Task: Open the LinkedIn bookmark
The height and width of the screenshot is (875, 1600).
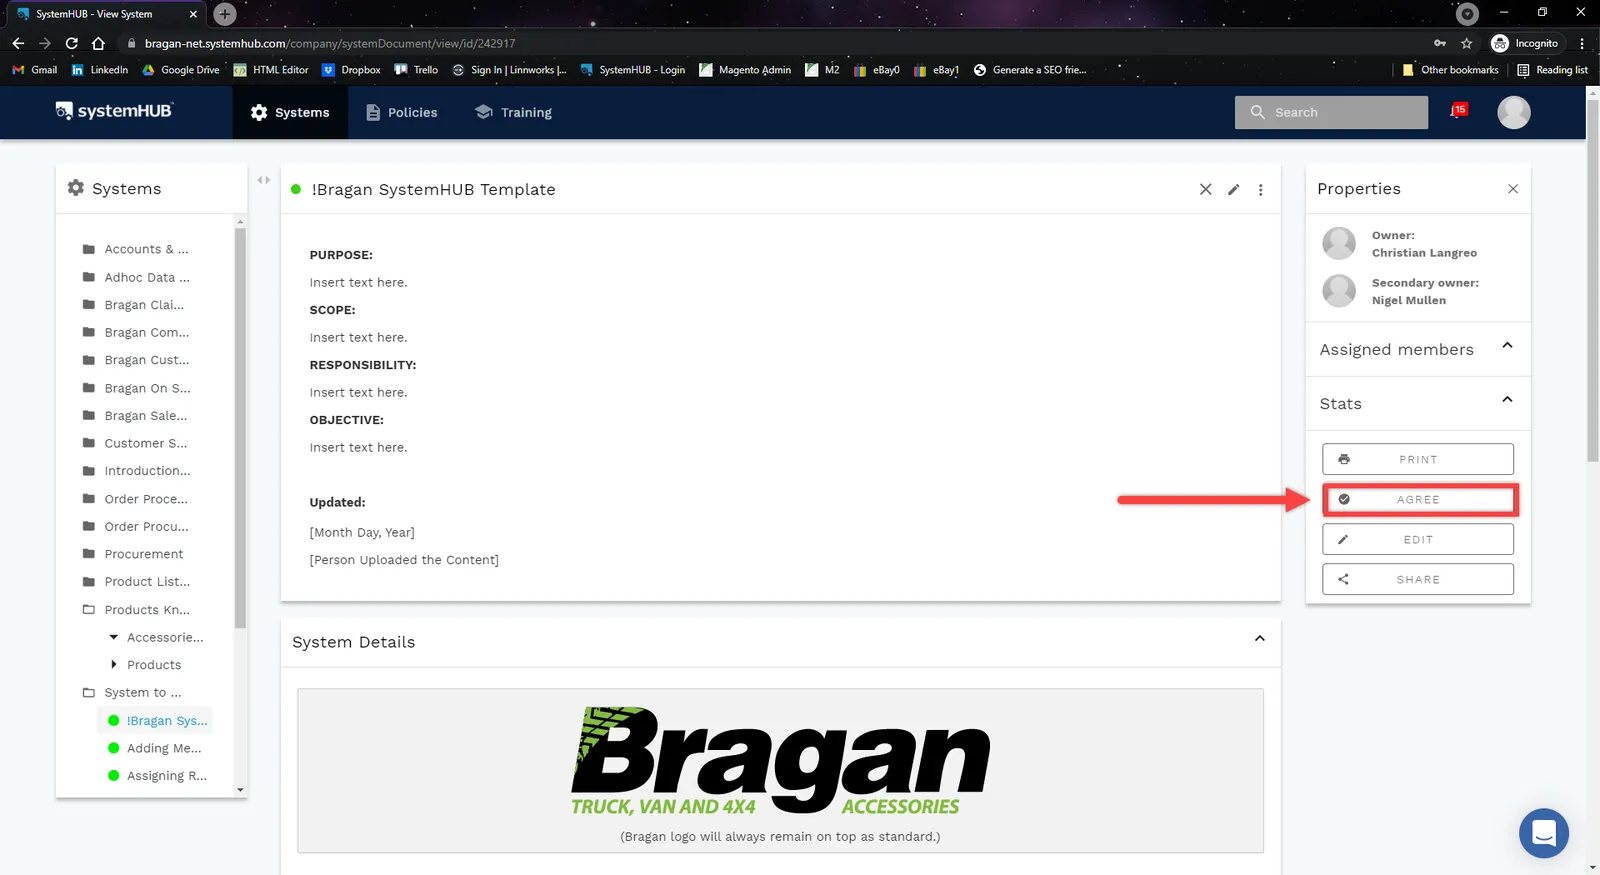Action: click(x=100, y=70)
